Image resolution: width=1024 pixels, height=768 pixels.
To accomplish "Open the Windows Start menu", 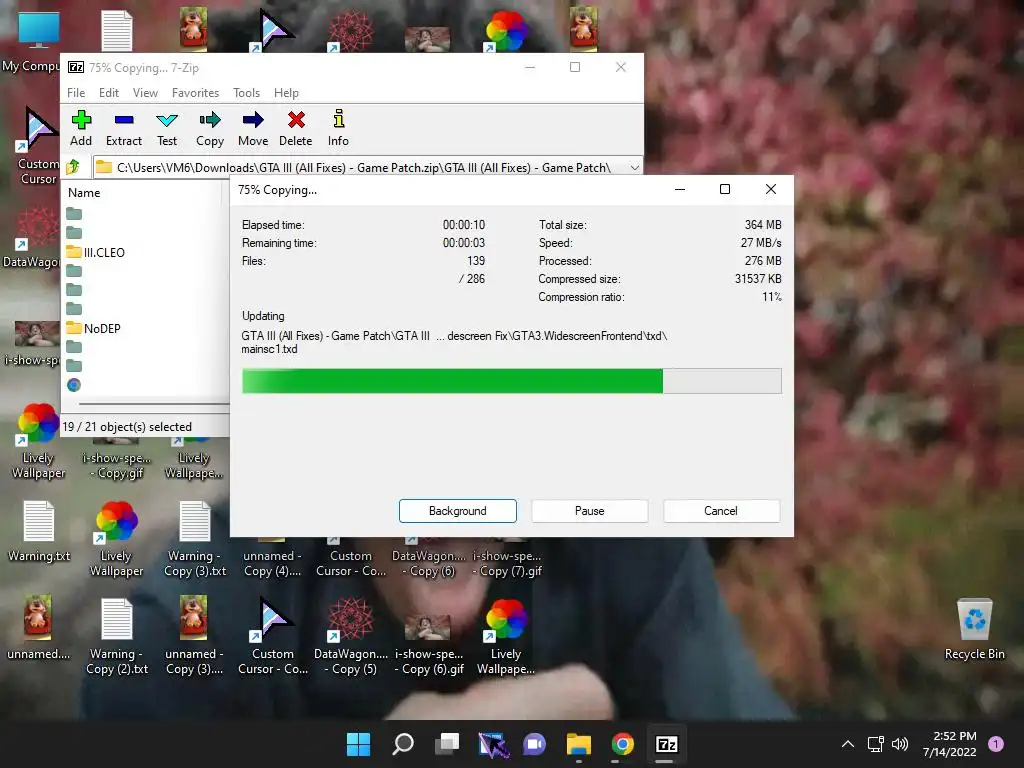I will point(358,744).
